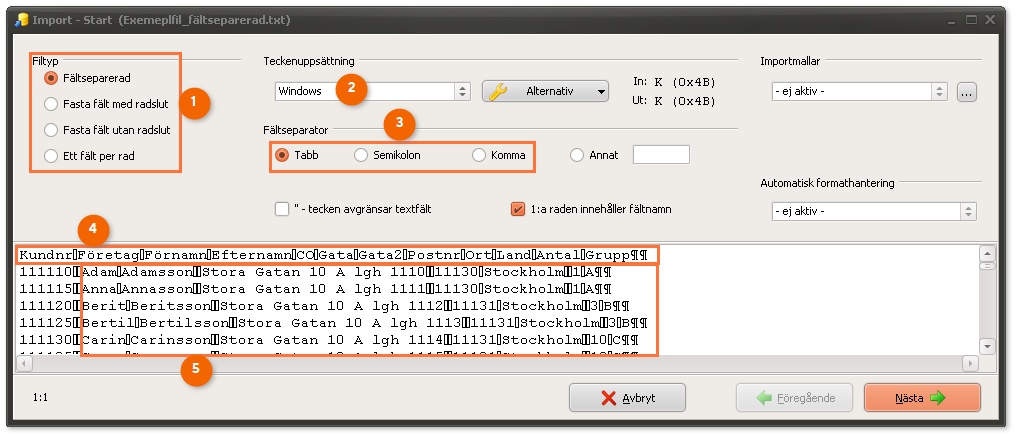
Task: Click header row starting with Kundnr
Action: click(334, 255)
